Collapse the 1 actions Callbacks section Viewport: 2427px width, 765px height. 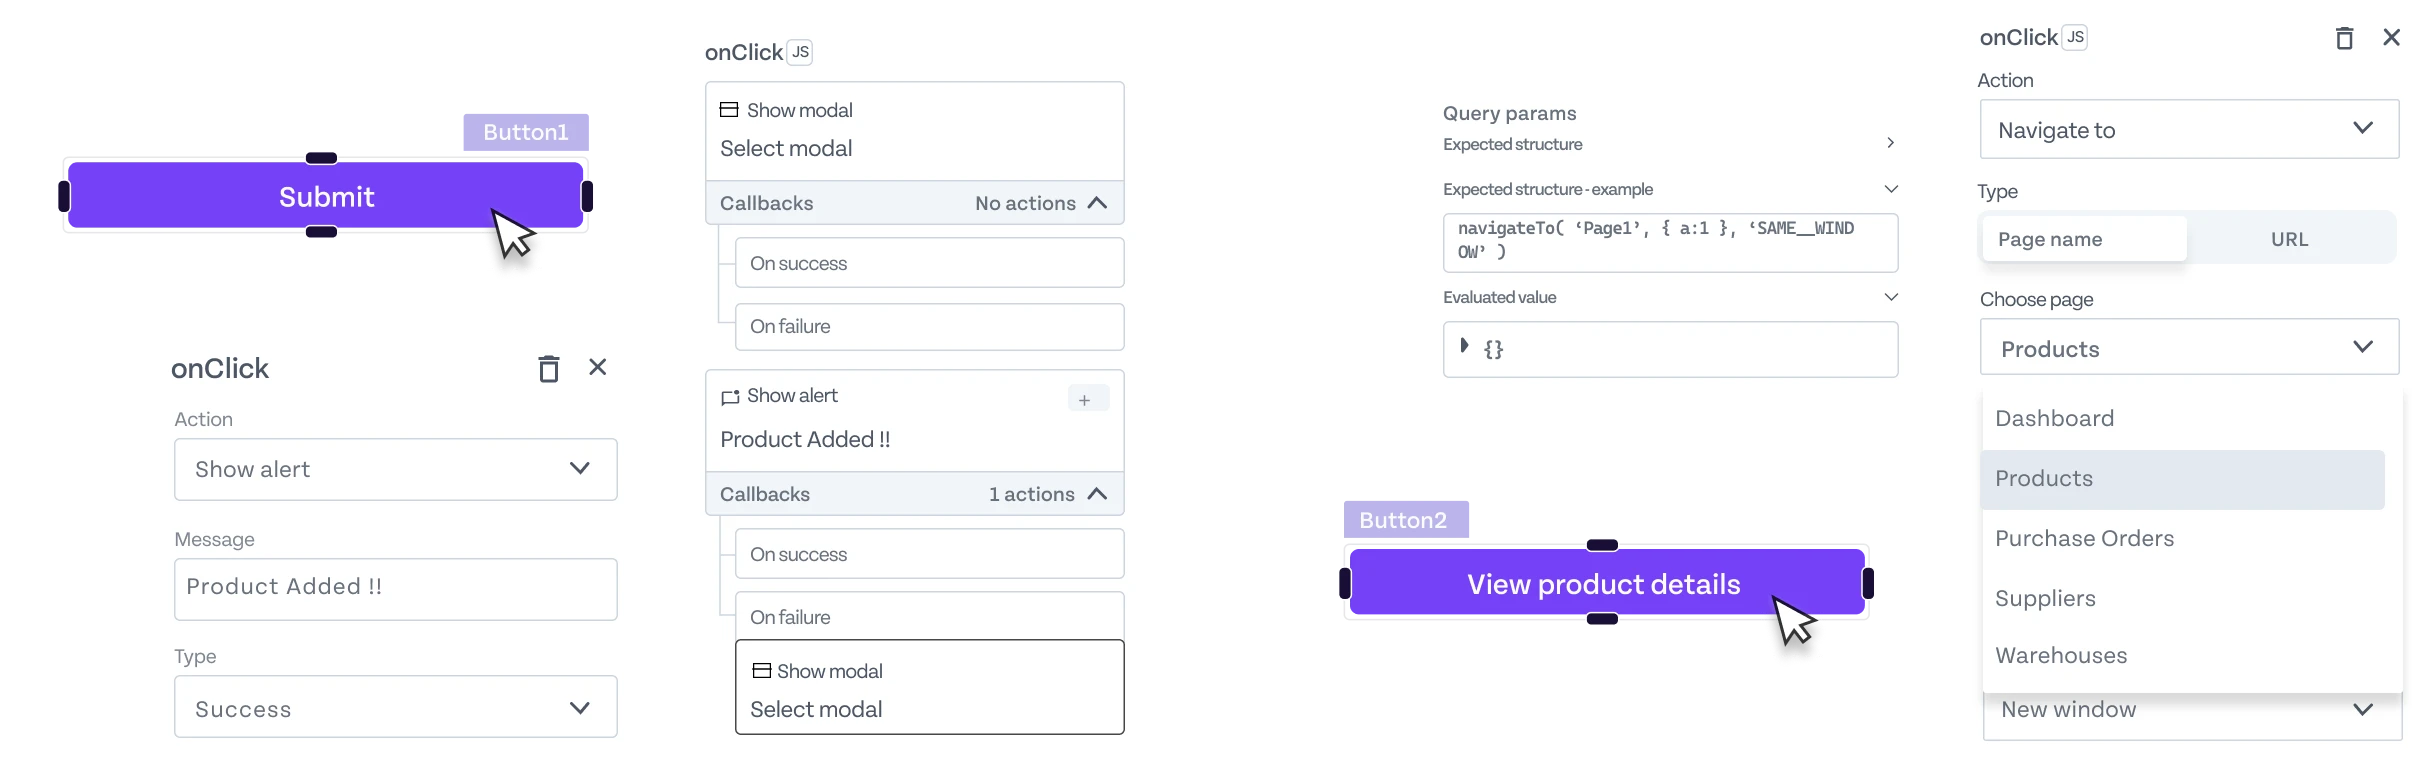(x=1097, y=494)
